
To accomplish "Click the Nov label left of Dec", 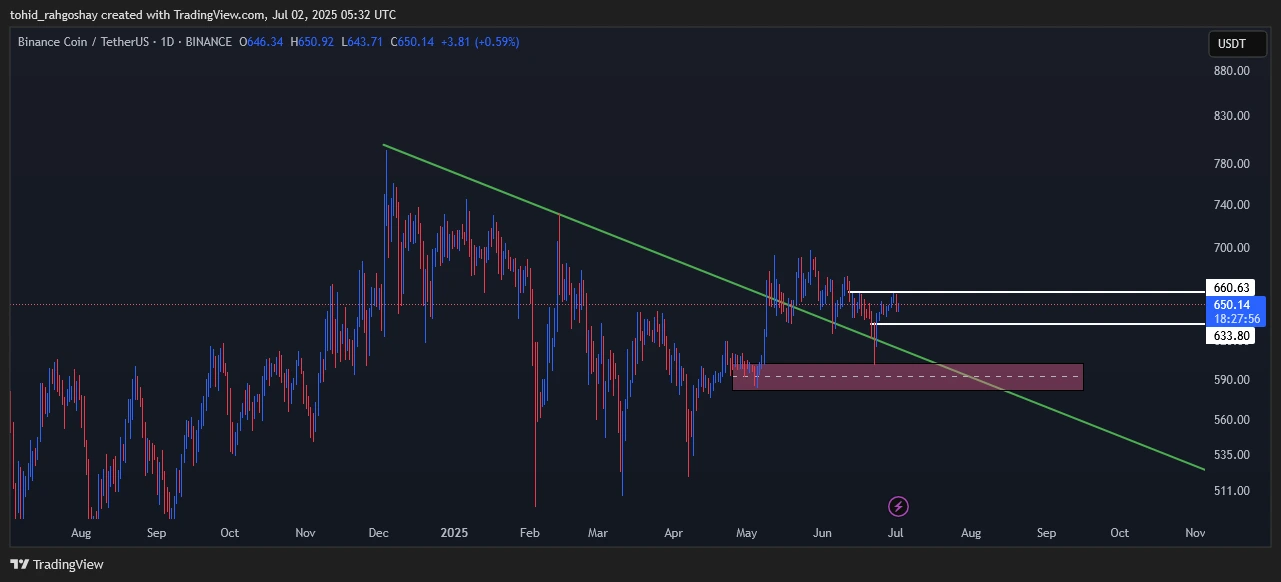I will pyautogui.click(x=306, y=533).
